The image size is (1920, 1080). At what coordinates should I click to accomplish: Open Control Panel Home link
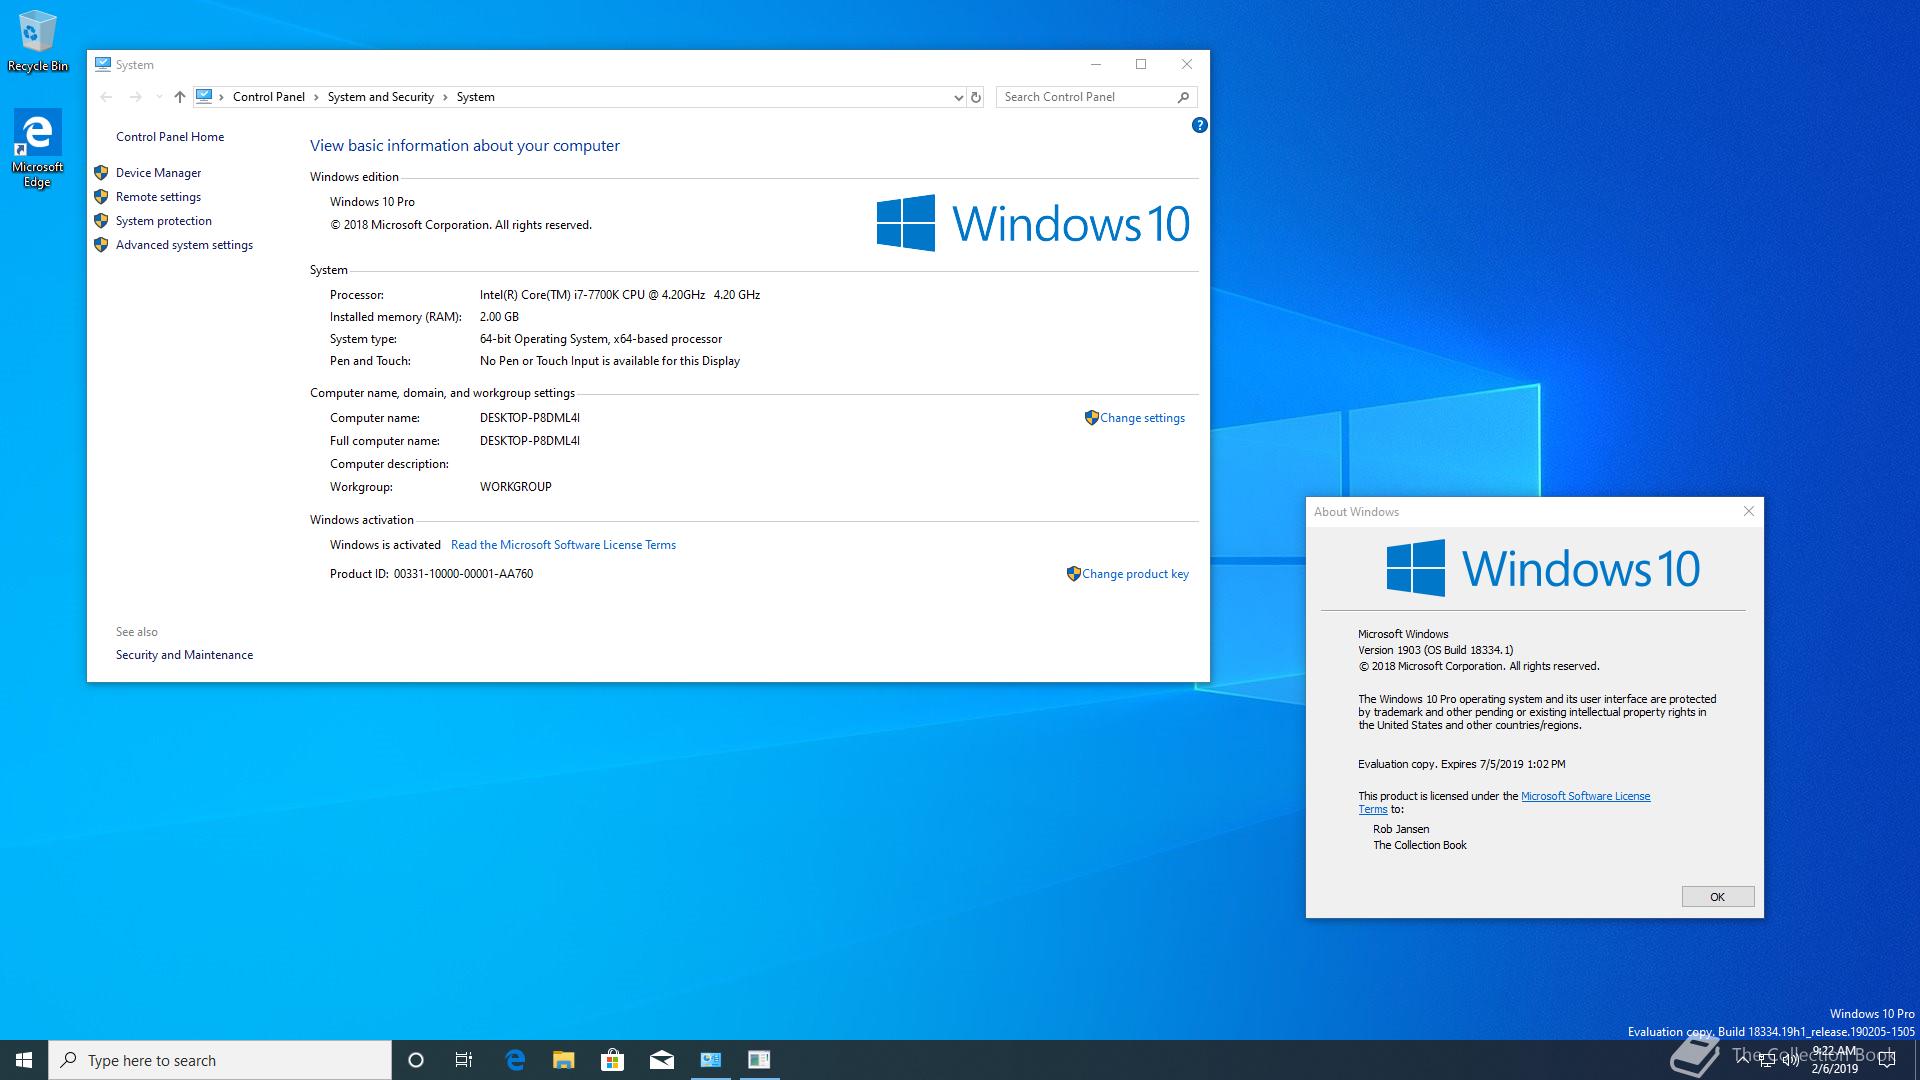pos(170,137)
